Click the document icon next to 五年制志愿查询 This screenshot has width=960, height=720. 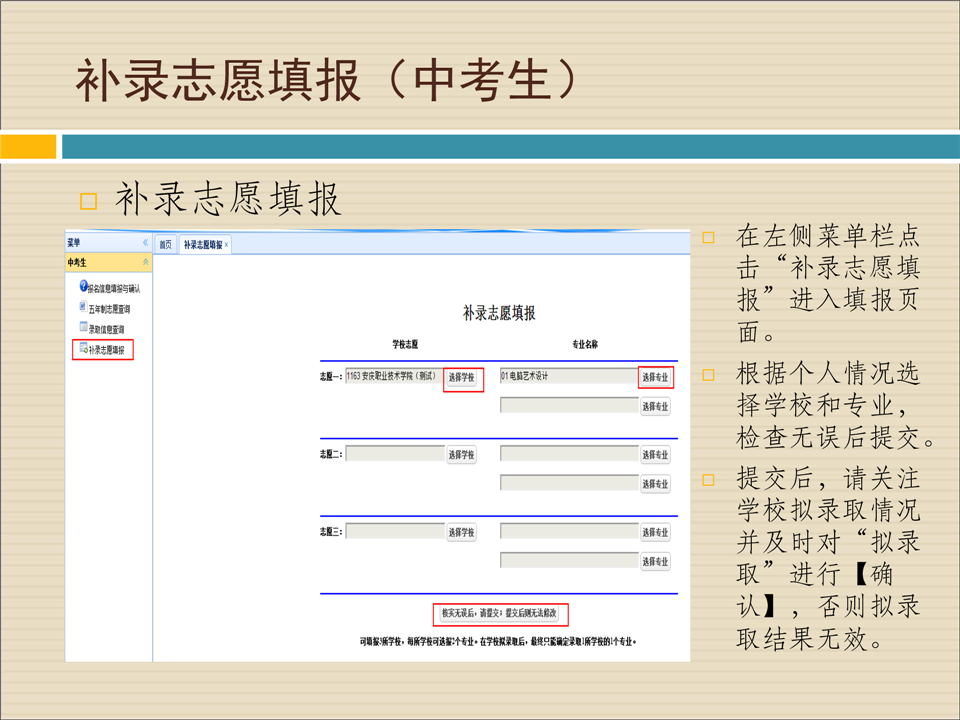[x=82, y=308]
